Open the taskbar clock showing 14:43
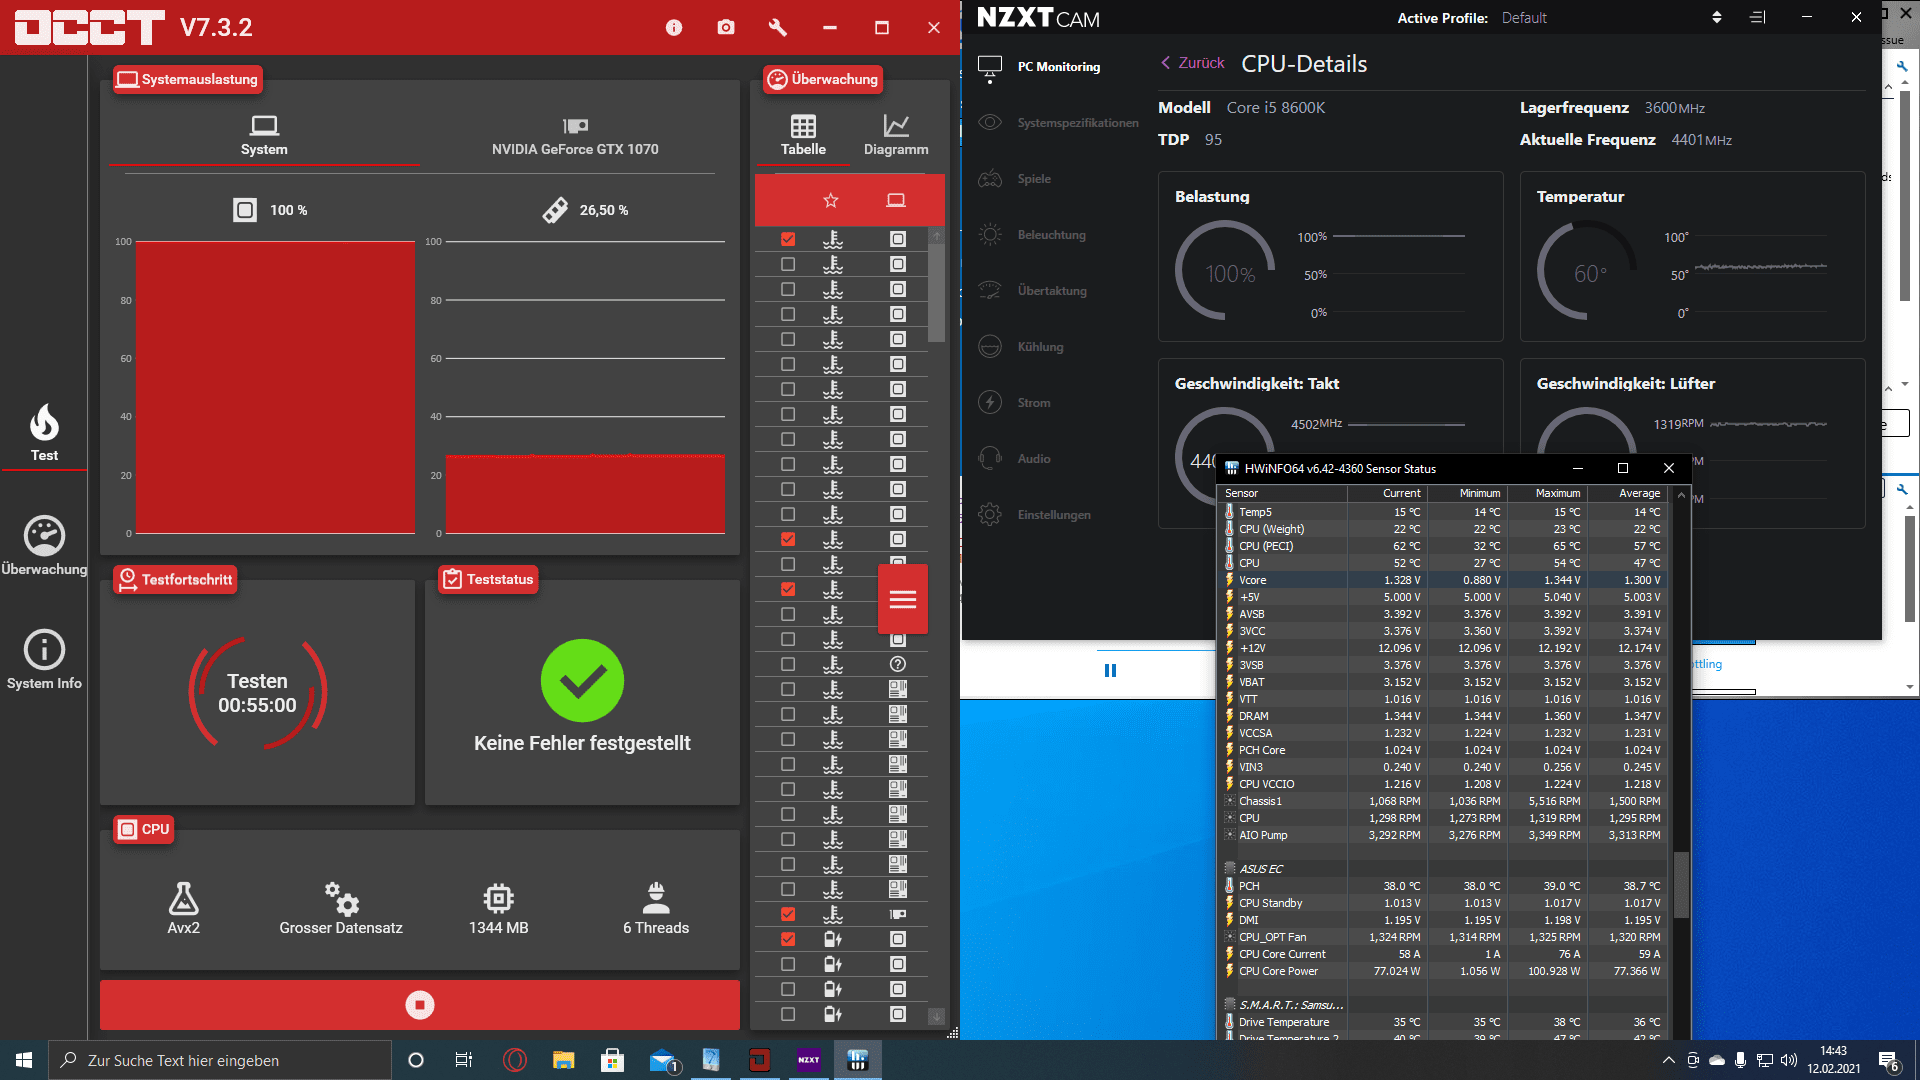 [x=1833, y=1060]
